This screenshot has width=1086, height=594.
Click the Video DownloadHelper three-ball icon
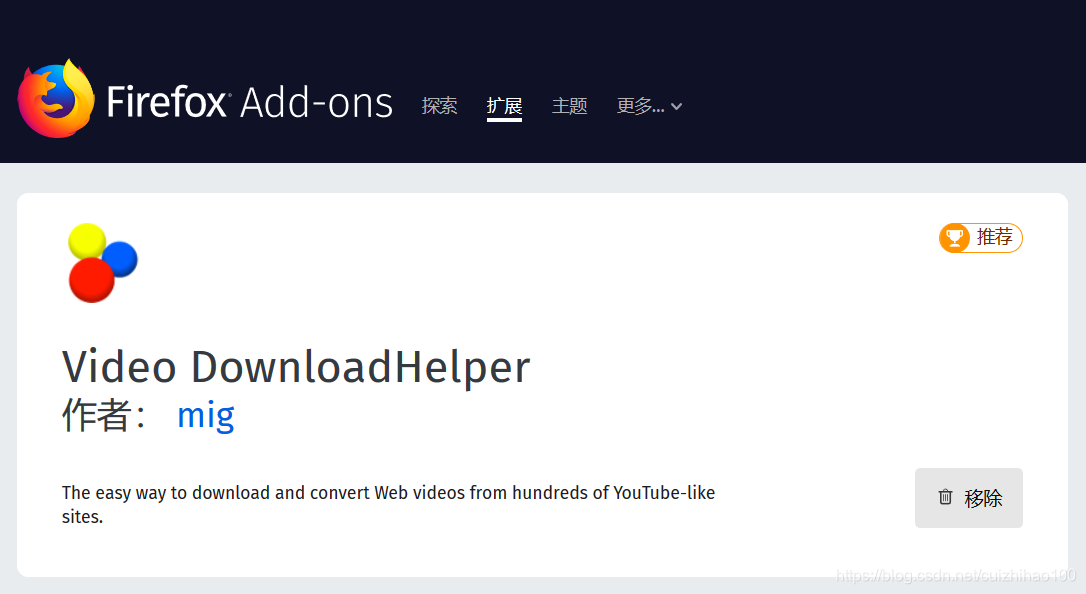[103, 263]
